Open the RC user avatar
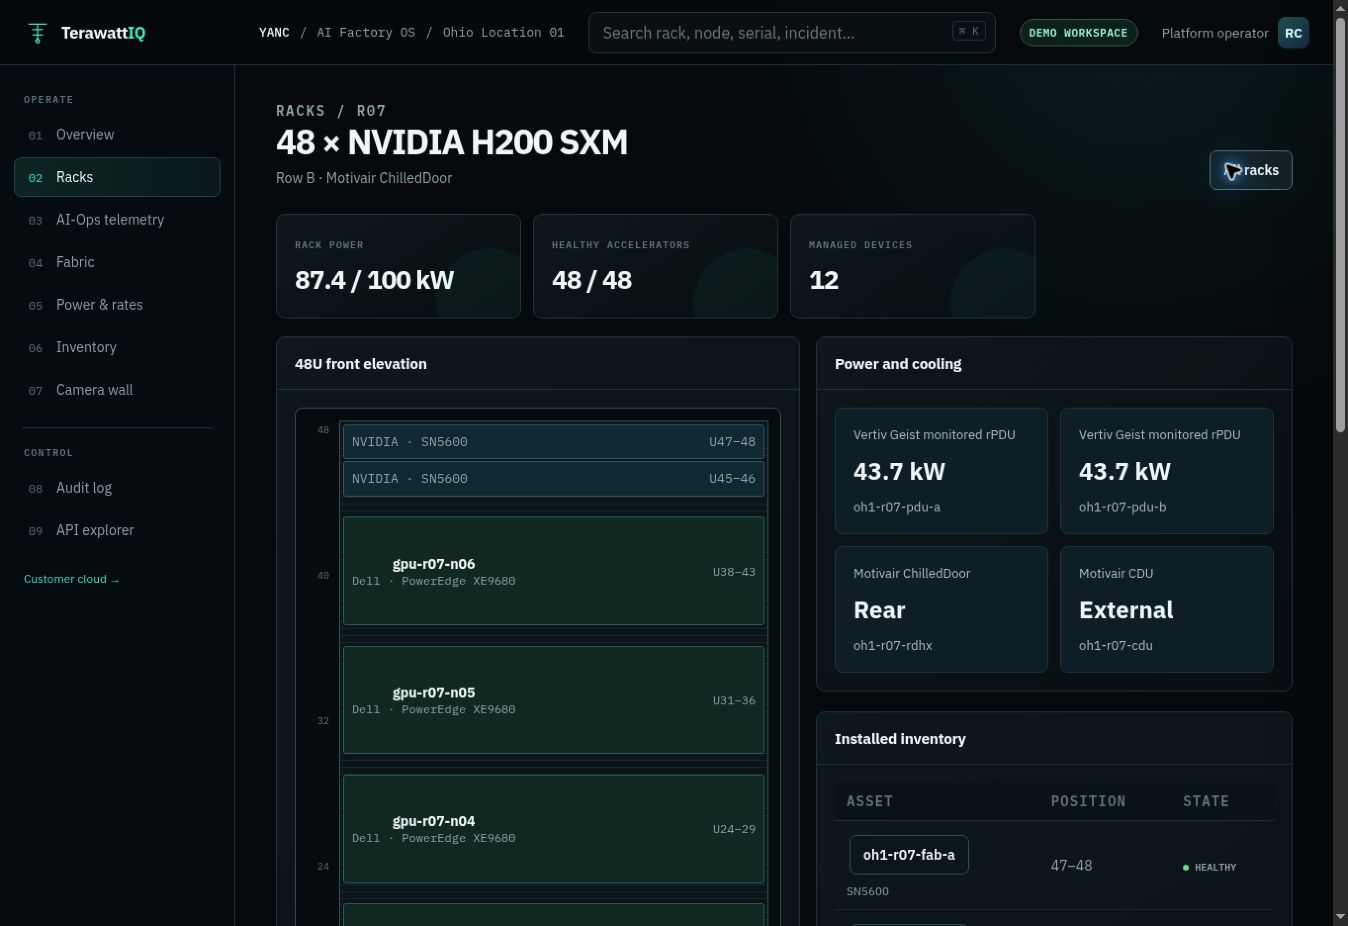This screenshot has width=1348, height=926. click(x=1293, y=33)
